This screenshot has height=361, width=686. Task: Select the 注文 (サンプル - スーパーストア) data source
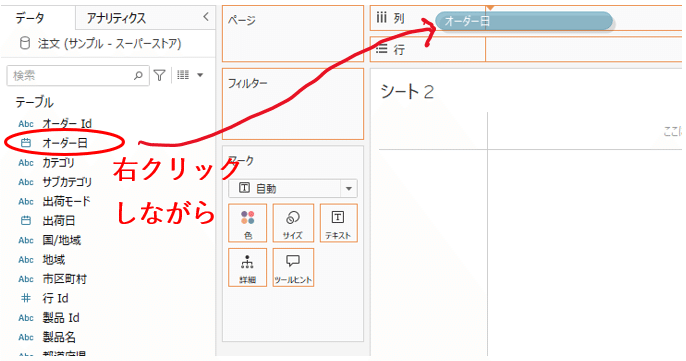tap(109, 43)
